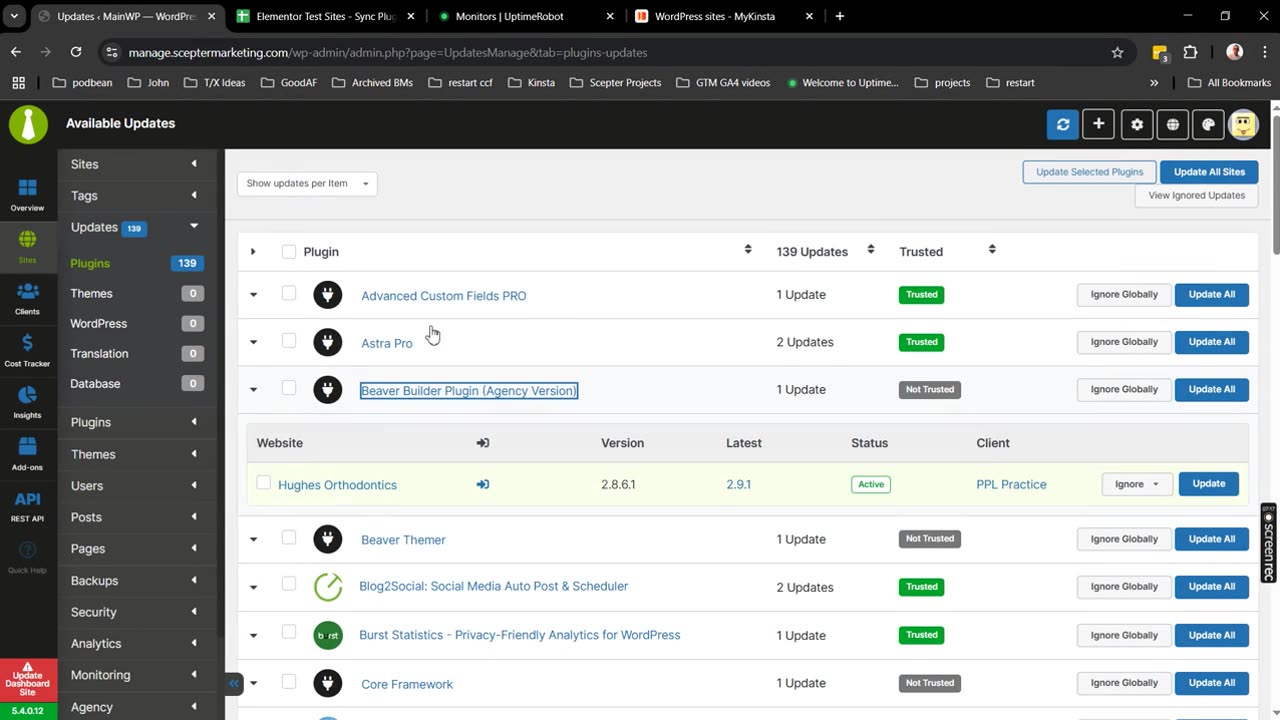Check the Burst Statistics row checkbox

click(x=289, y=632)
